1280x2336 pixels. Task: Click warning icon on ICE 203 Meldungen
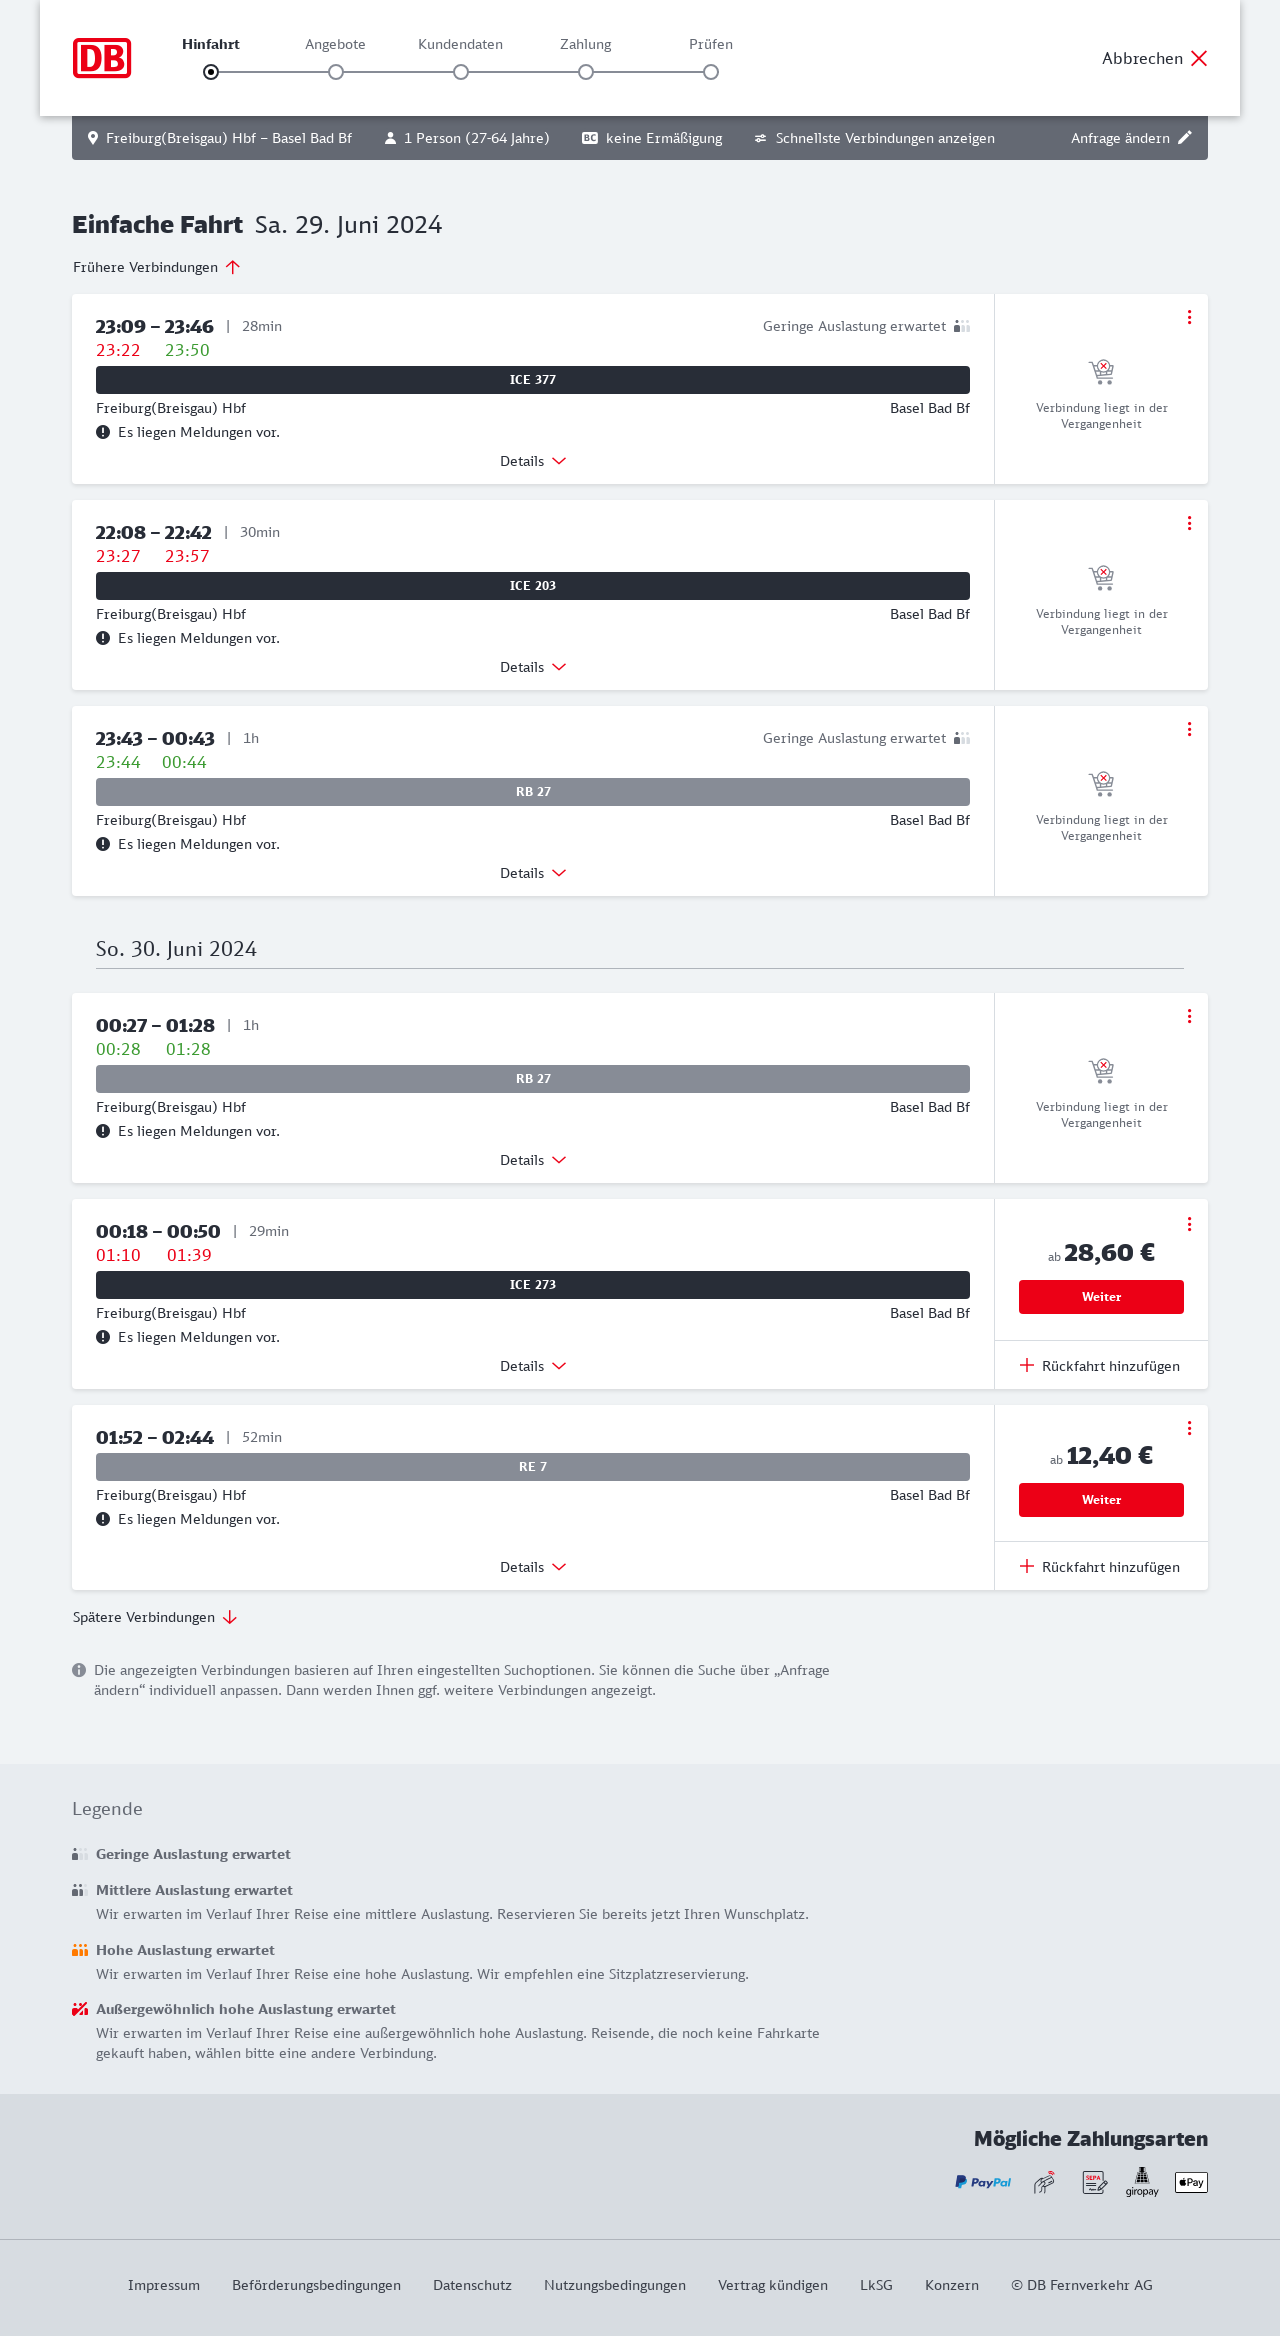click(103, 638)
